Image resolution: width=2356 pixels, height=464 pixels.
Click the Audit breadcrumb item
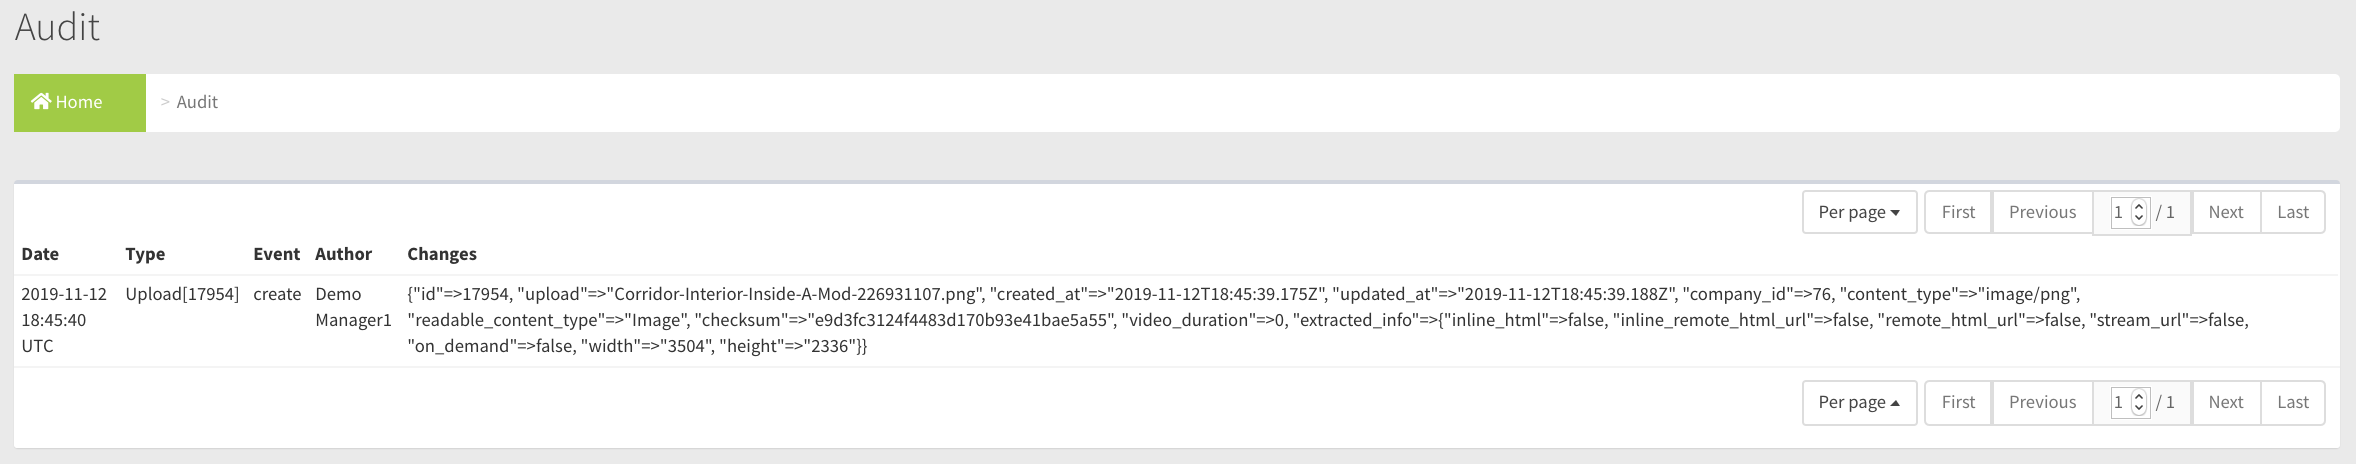tap(197, 102)
